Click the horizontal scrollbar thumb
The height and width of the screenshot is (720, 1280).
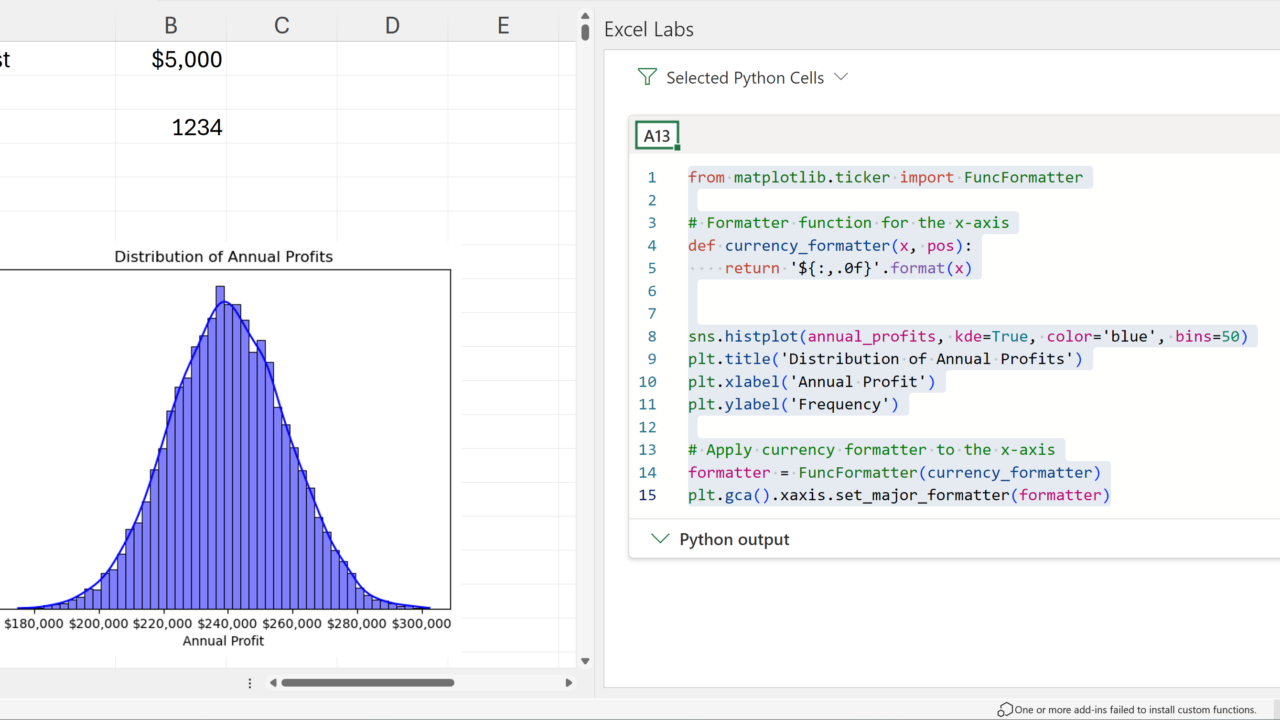(x=367, y=683)
